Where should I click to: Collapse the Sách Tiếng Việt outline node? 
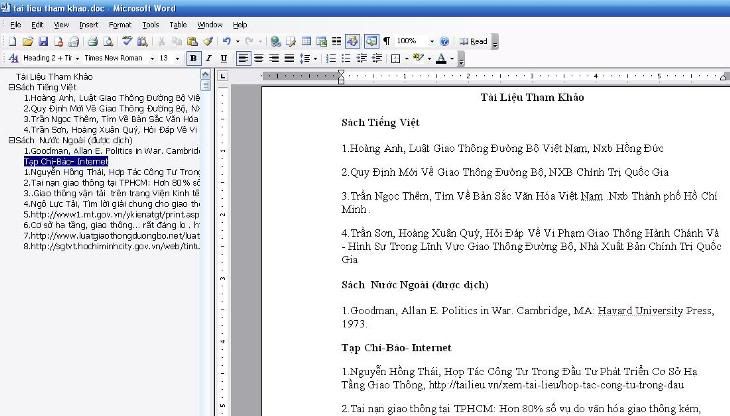point(11,87)
